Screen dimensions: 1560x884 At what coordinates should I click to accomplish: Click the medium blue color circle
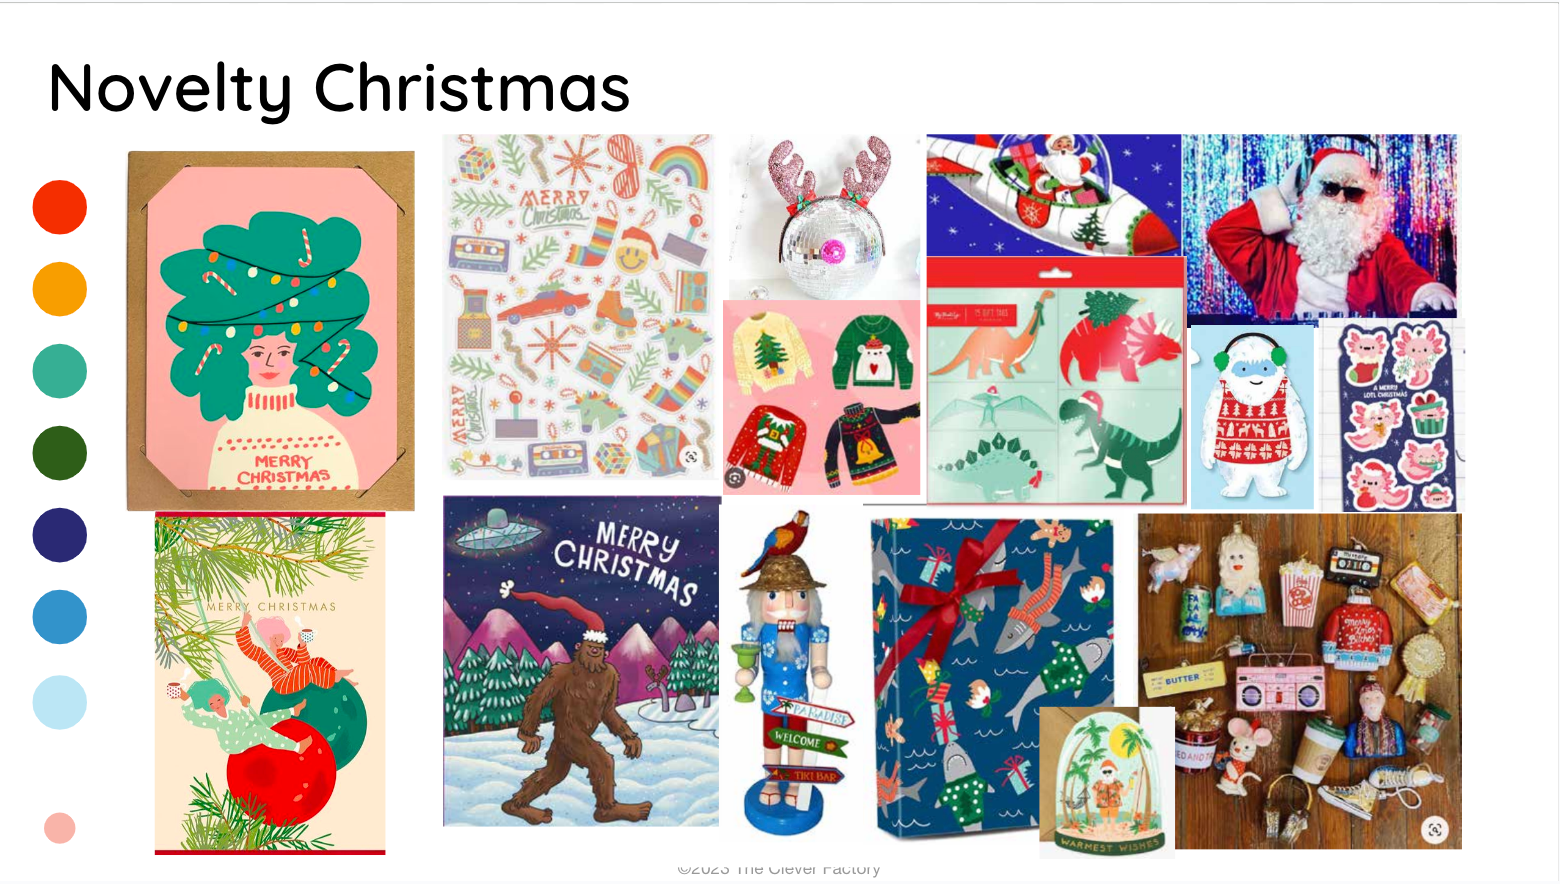[60, 617]
